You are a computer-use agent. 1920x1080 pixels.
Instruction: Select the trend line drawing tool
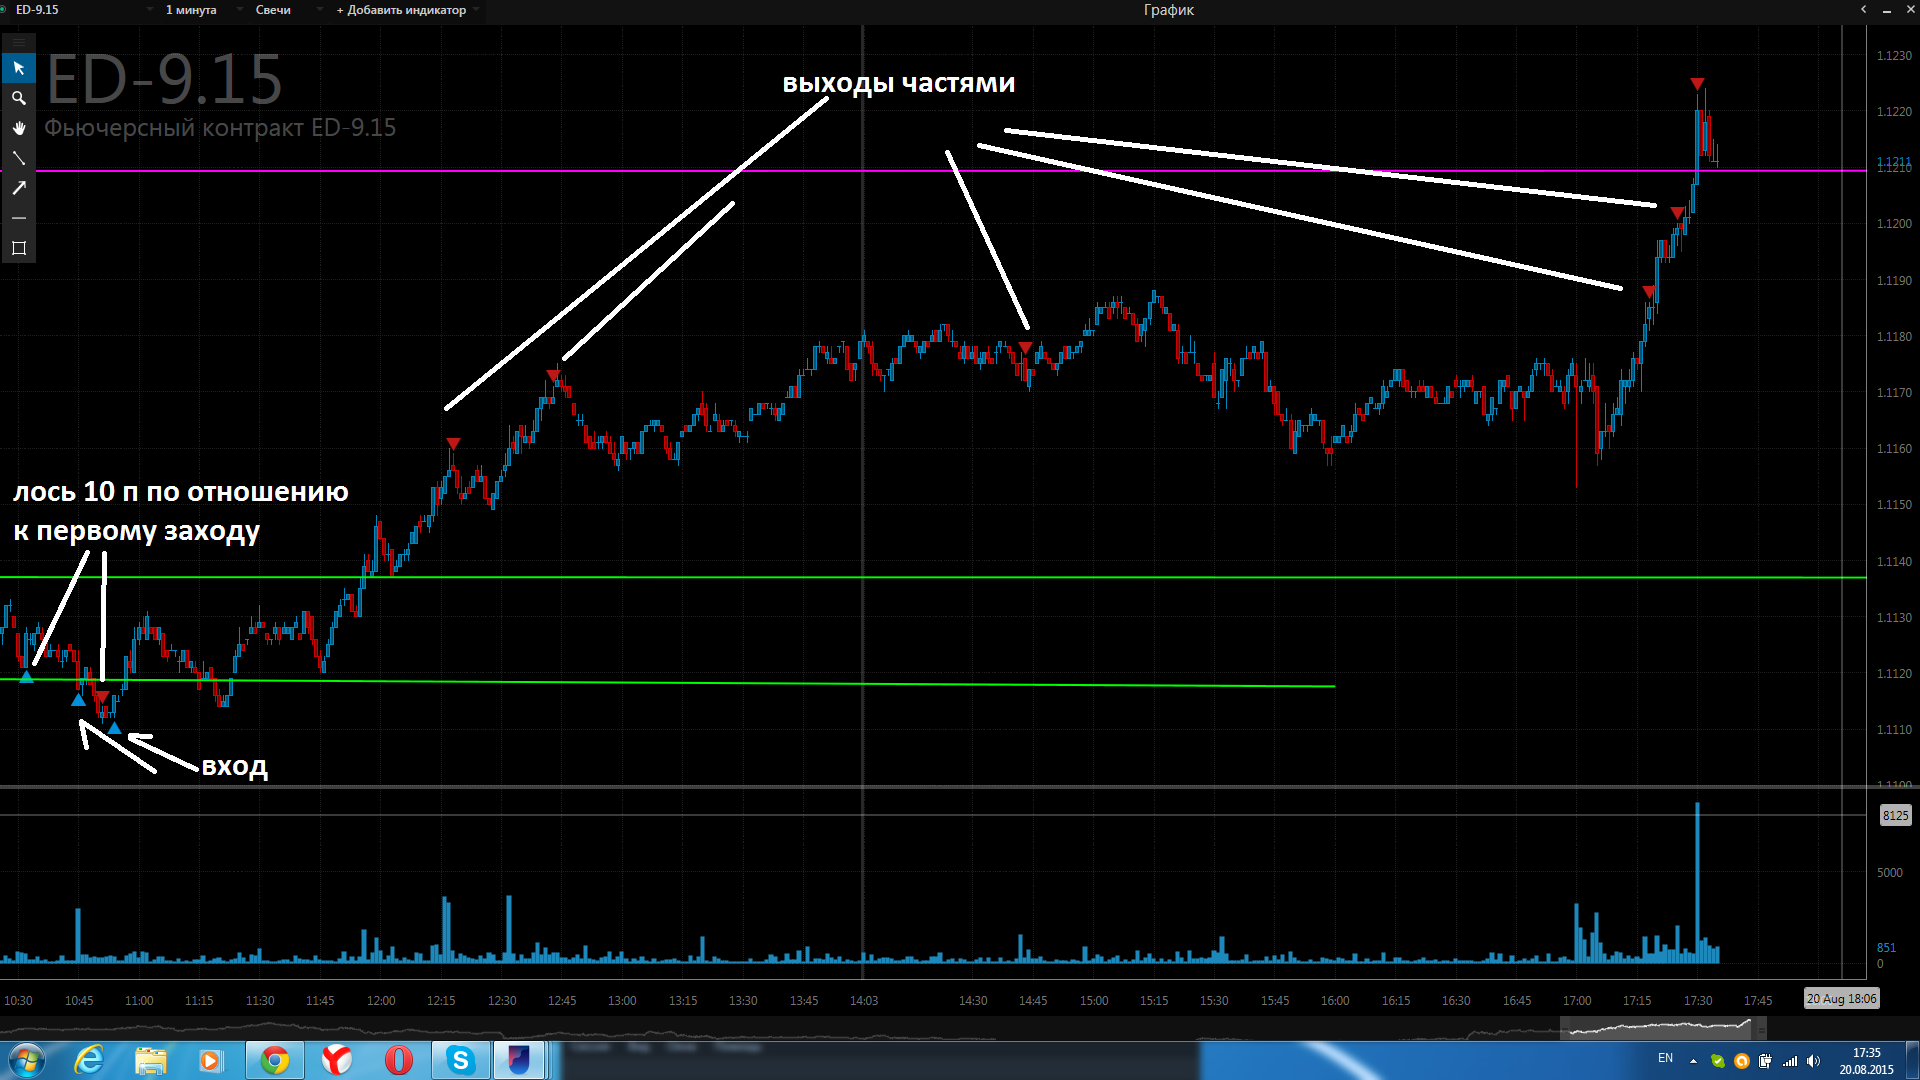(x=18, y=158)
